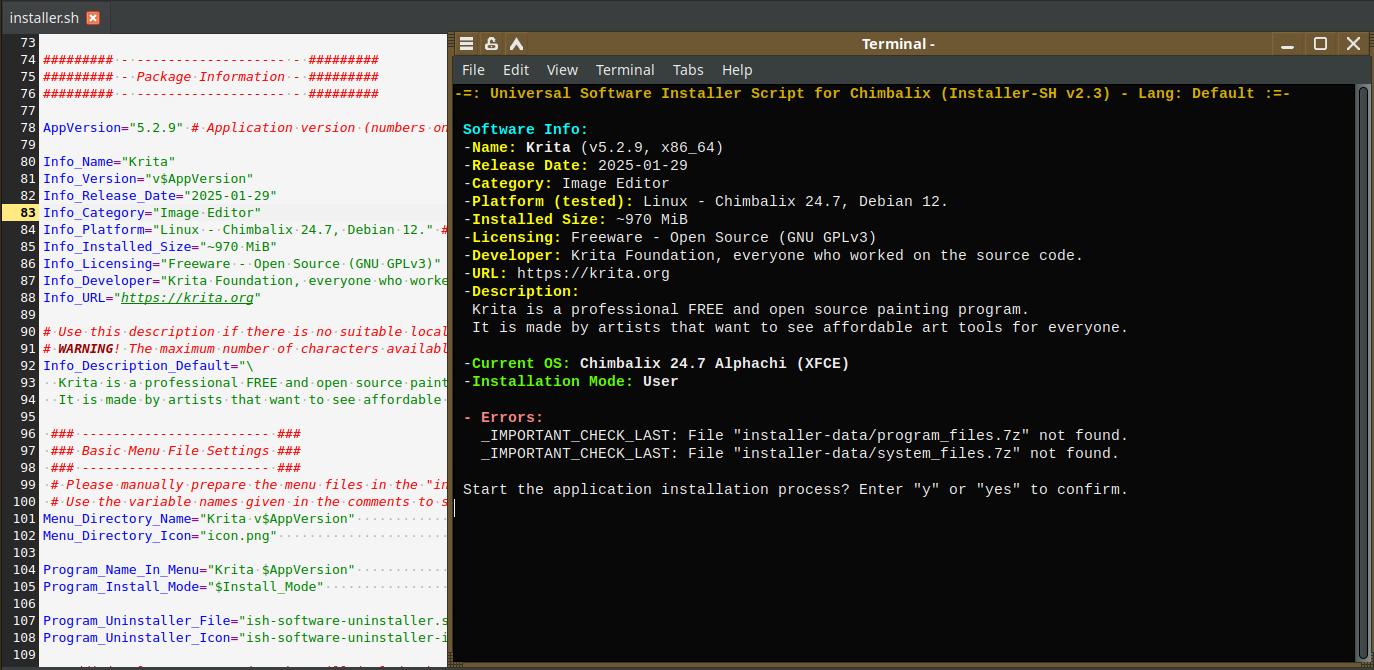Close the installer.sh editor tab

coord(93,18)
